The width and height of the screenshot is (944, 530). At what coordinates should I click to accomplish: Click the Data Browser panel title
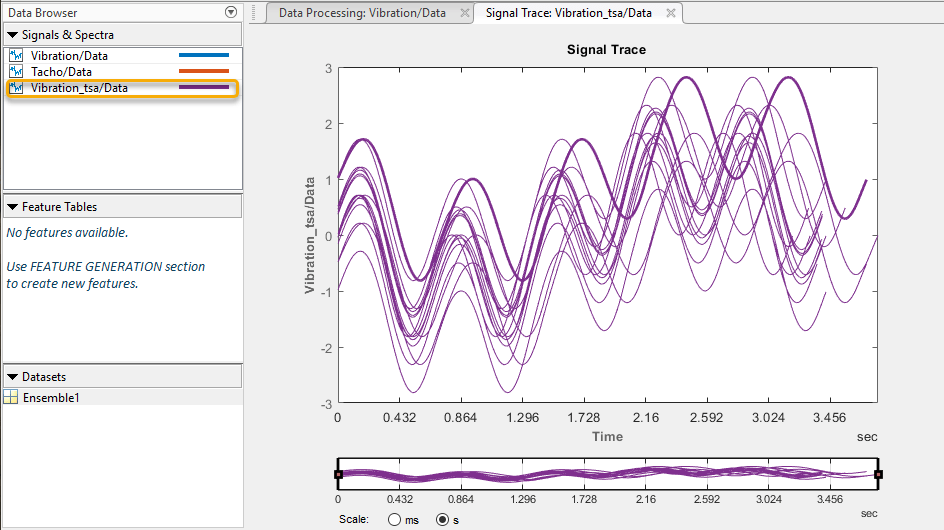point(43,13)
